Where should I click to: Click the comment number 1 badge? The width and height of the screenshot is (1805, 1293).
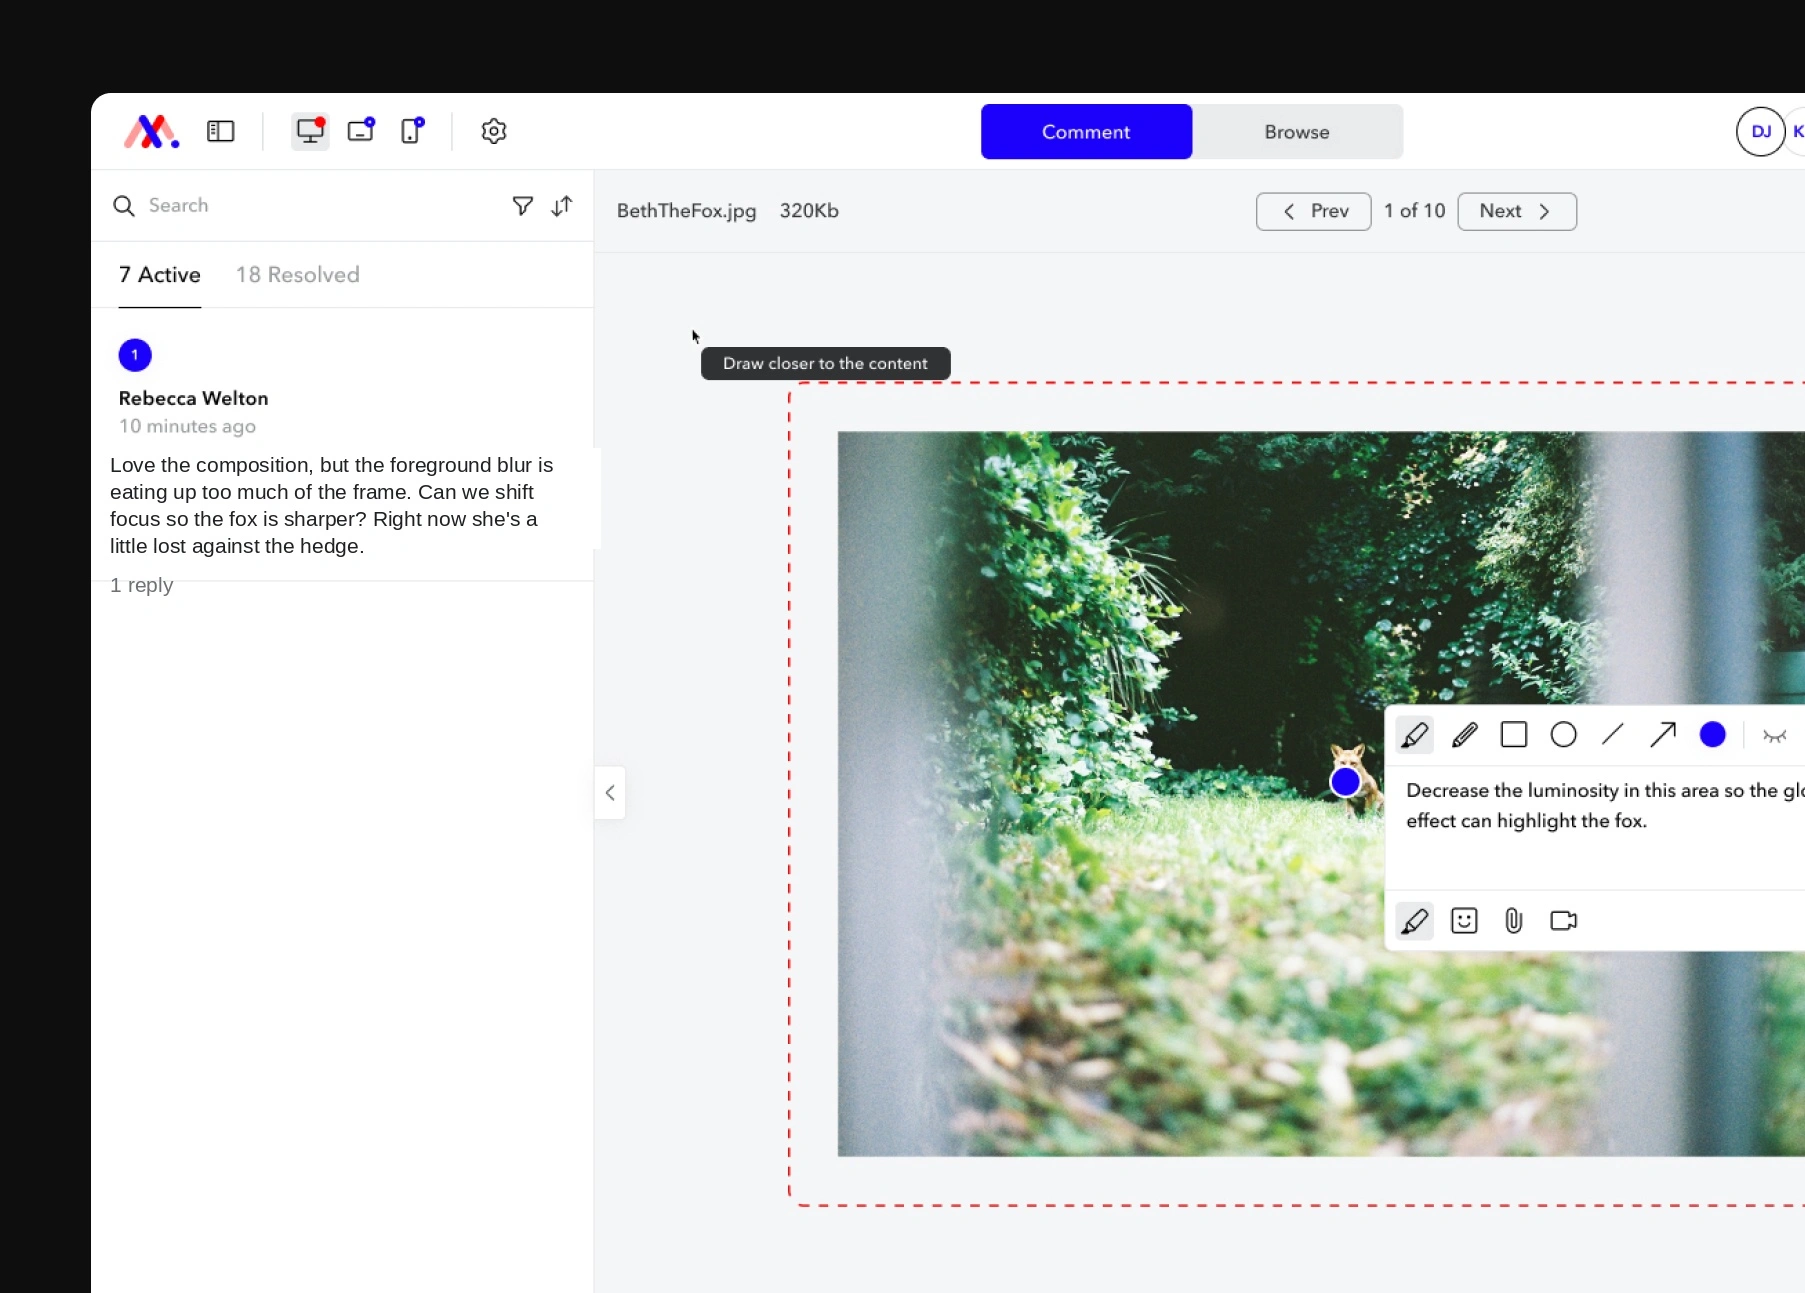135,355
